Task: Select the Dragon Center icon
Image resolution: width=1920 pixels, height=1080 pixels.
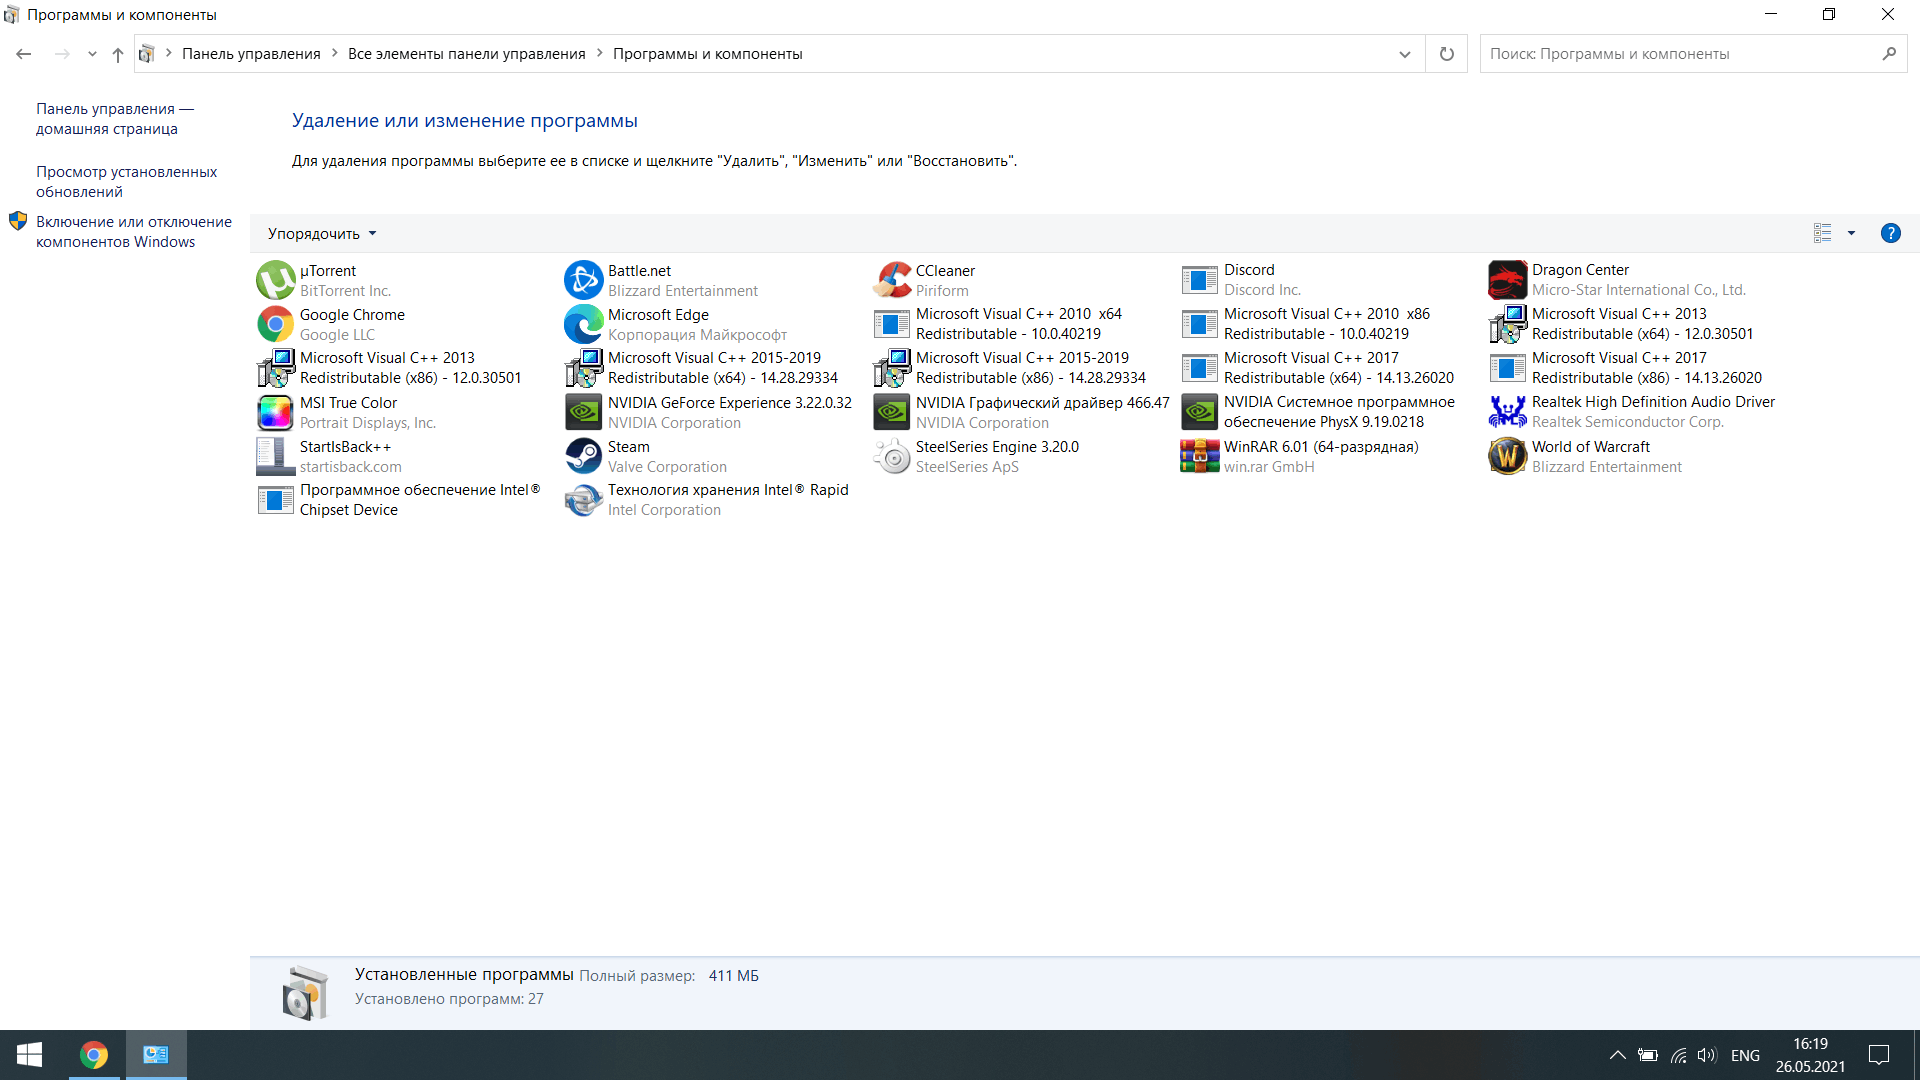Action: tap(1507, 280)
